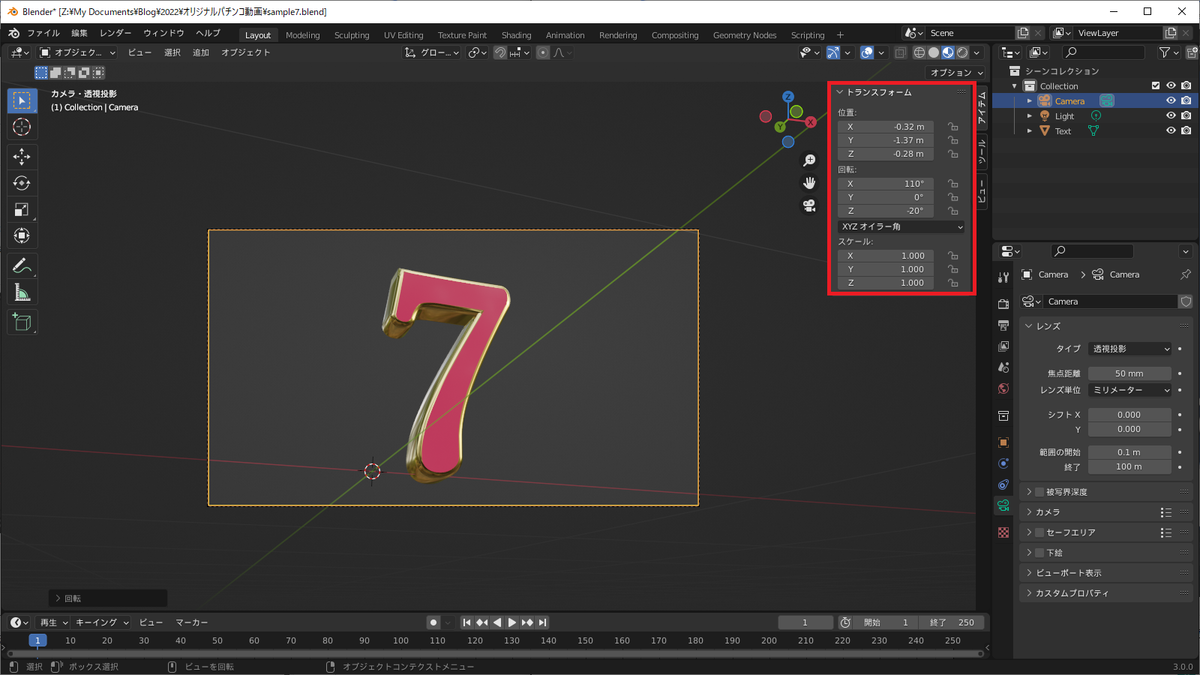Open the 追加 menu in viewport header
This screenshot has width=1200, height=675.
[201, 52]
